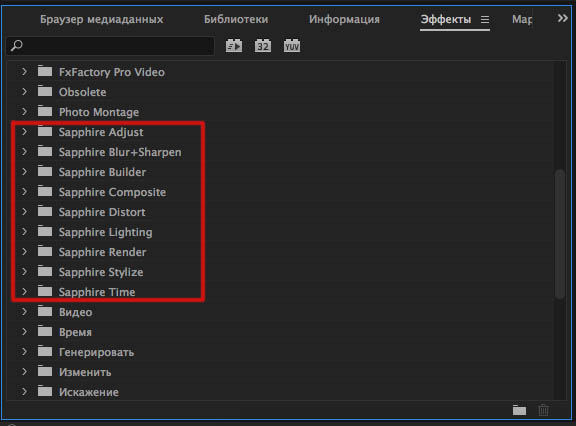
Task: Show hidden panel tabs via double chevron
Action: (562, 18)
